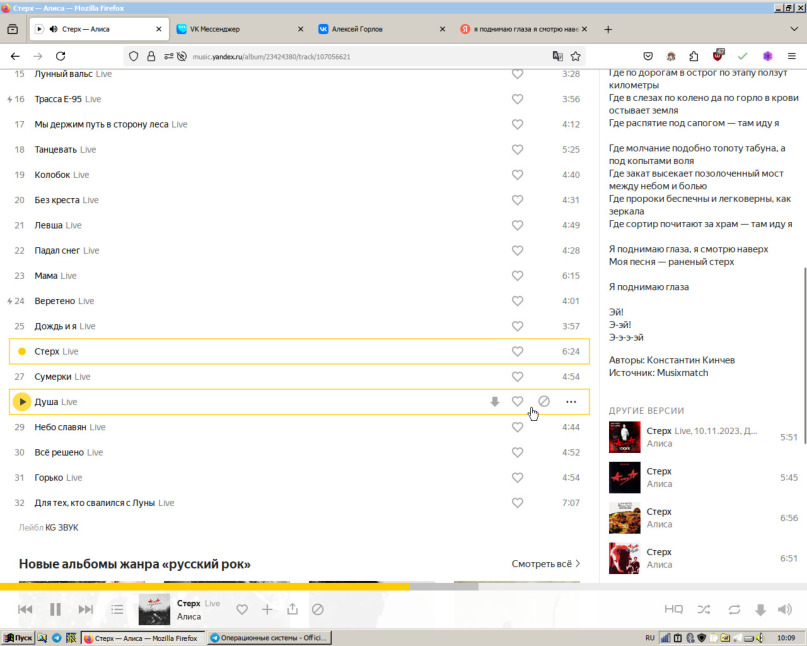Select the Колобок Live track
Screen dimensions: 807x646
pos(299,174)
